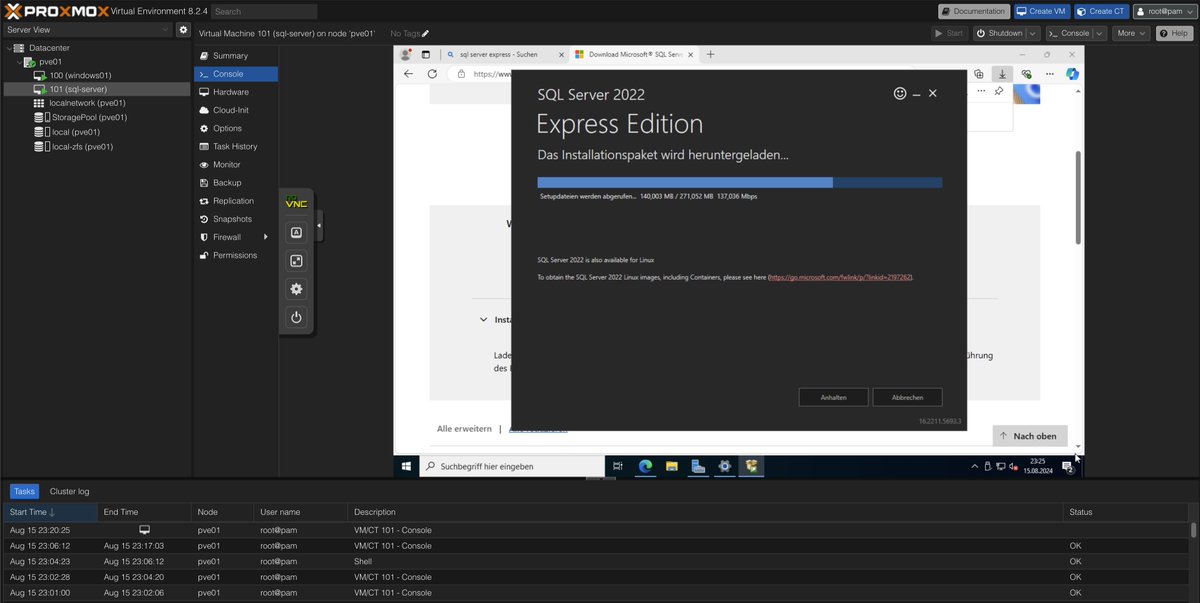Edit VM tags with the pencil icon
Image resolution: width=1200 pixels, height=603 pixels.
[426, 33]
